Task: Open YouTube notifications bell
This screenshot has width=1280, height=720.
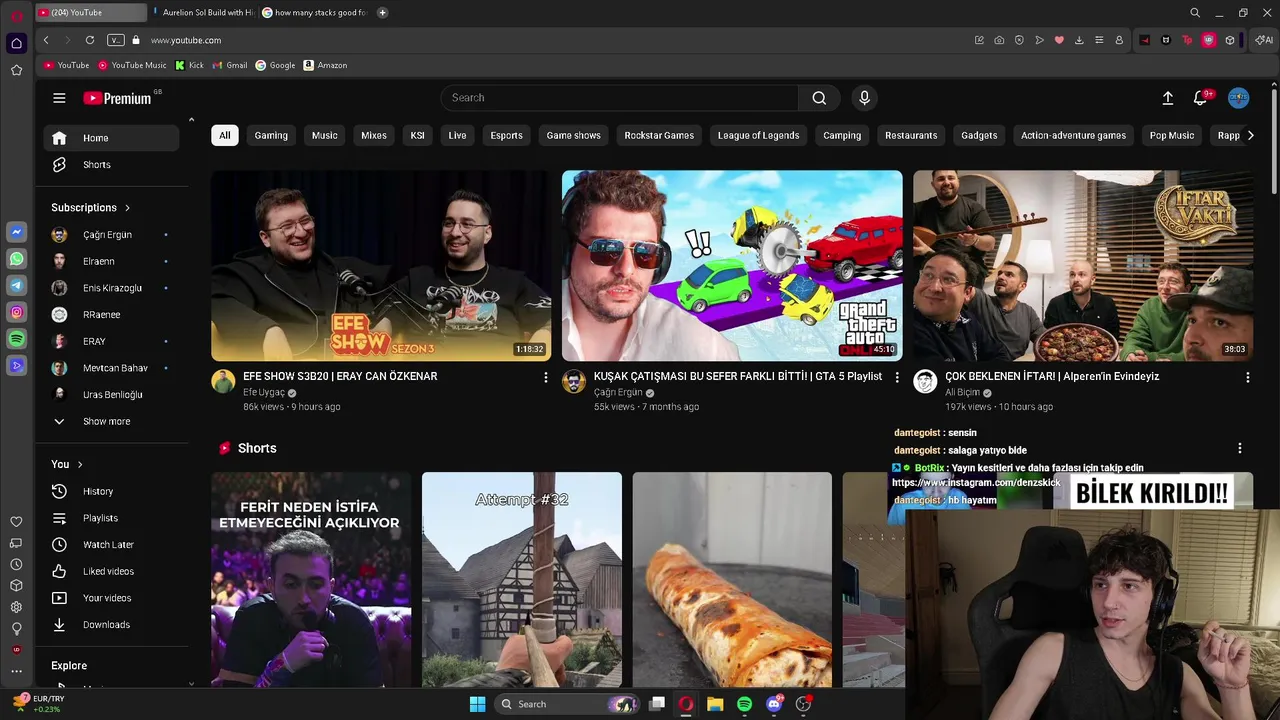Action: 1200,98
